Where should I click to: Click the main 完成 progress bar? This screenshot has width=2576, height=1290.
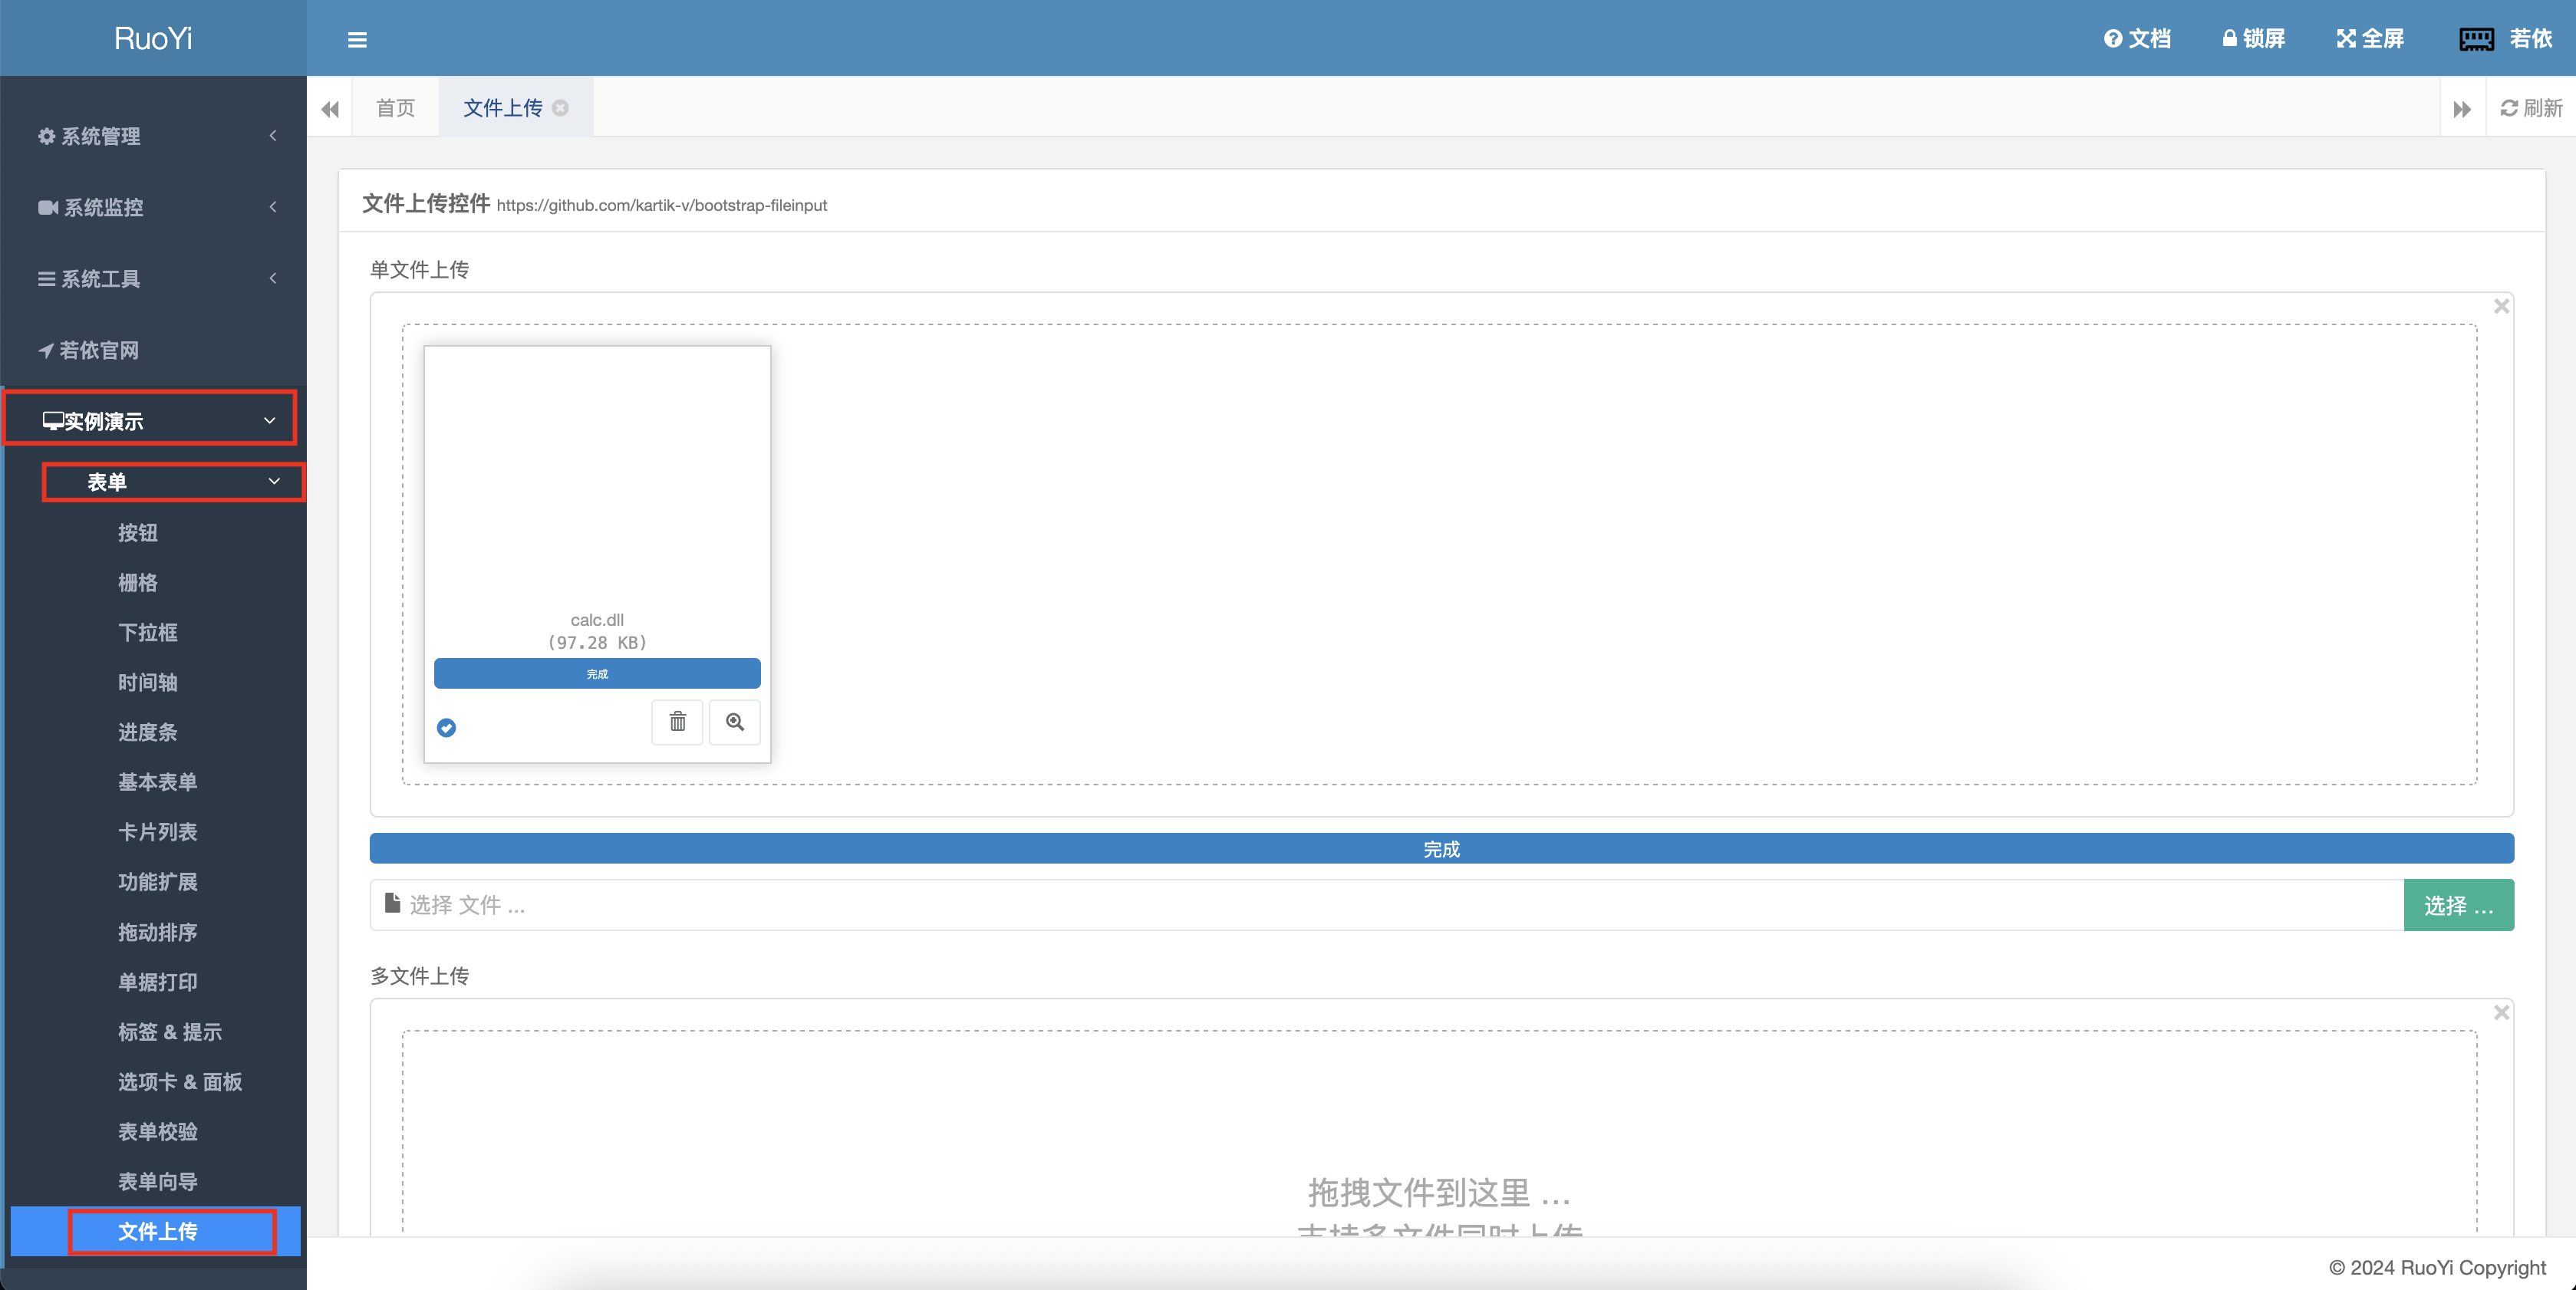1441,849
